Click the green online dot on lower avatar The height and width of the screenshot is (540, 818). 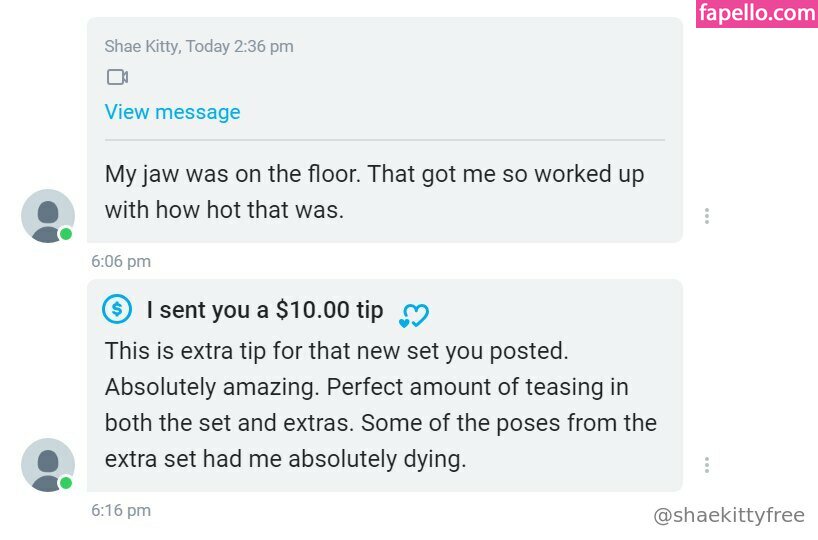[x=66, y=483]
